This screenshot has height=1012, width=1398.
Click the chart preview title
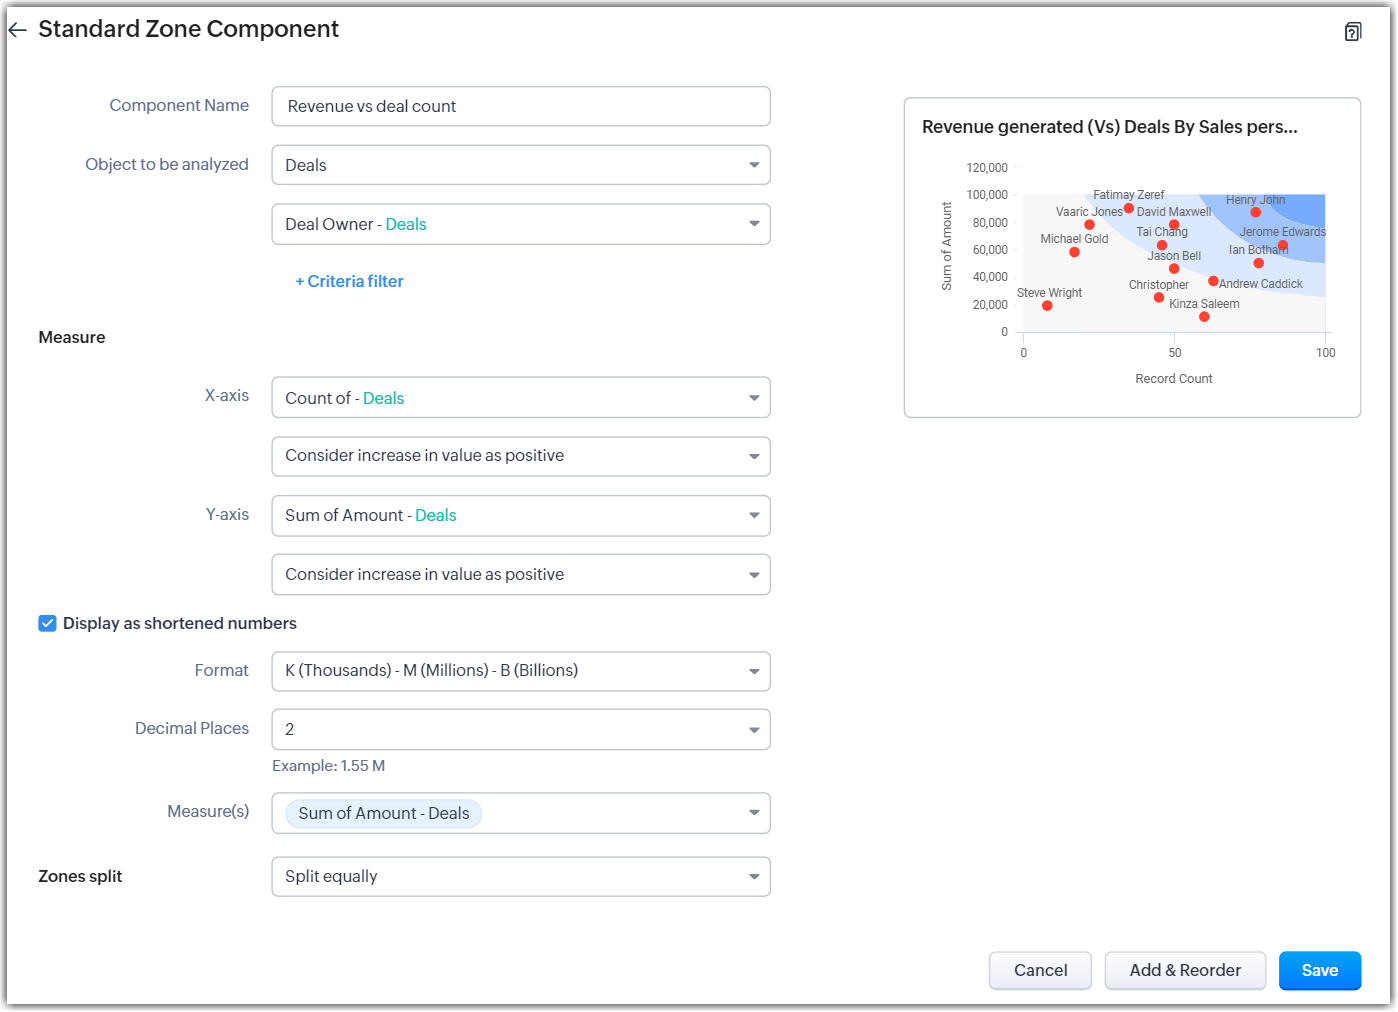pyautogui.click(x=1109, y=127)
